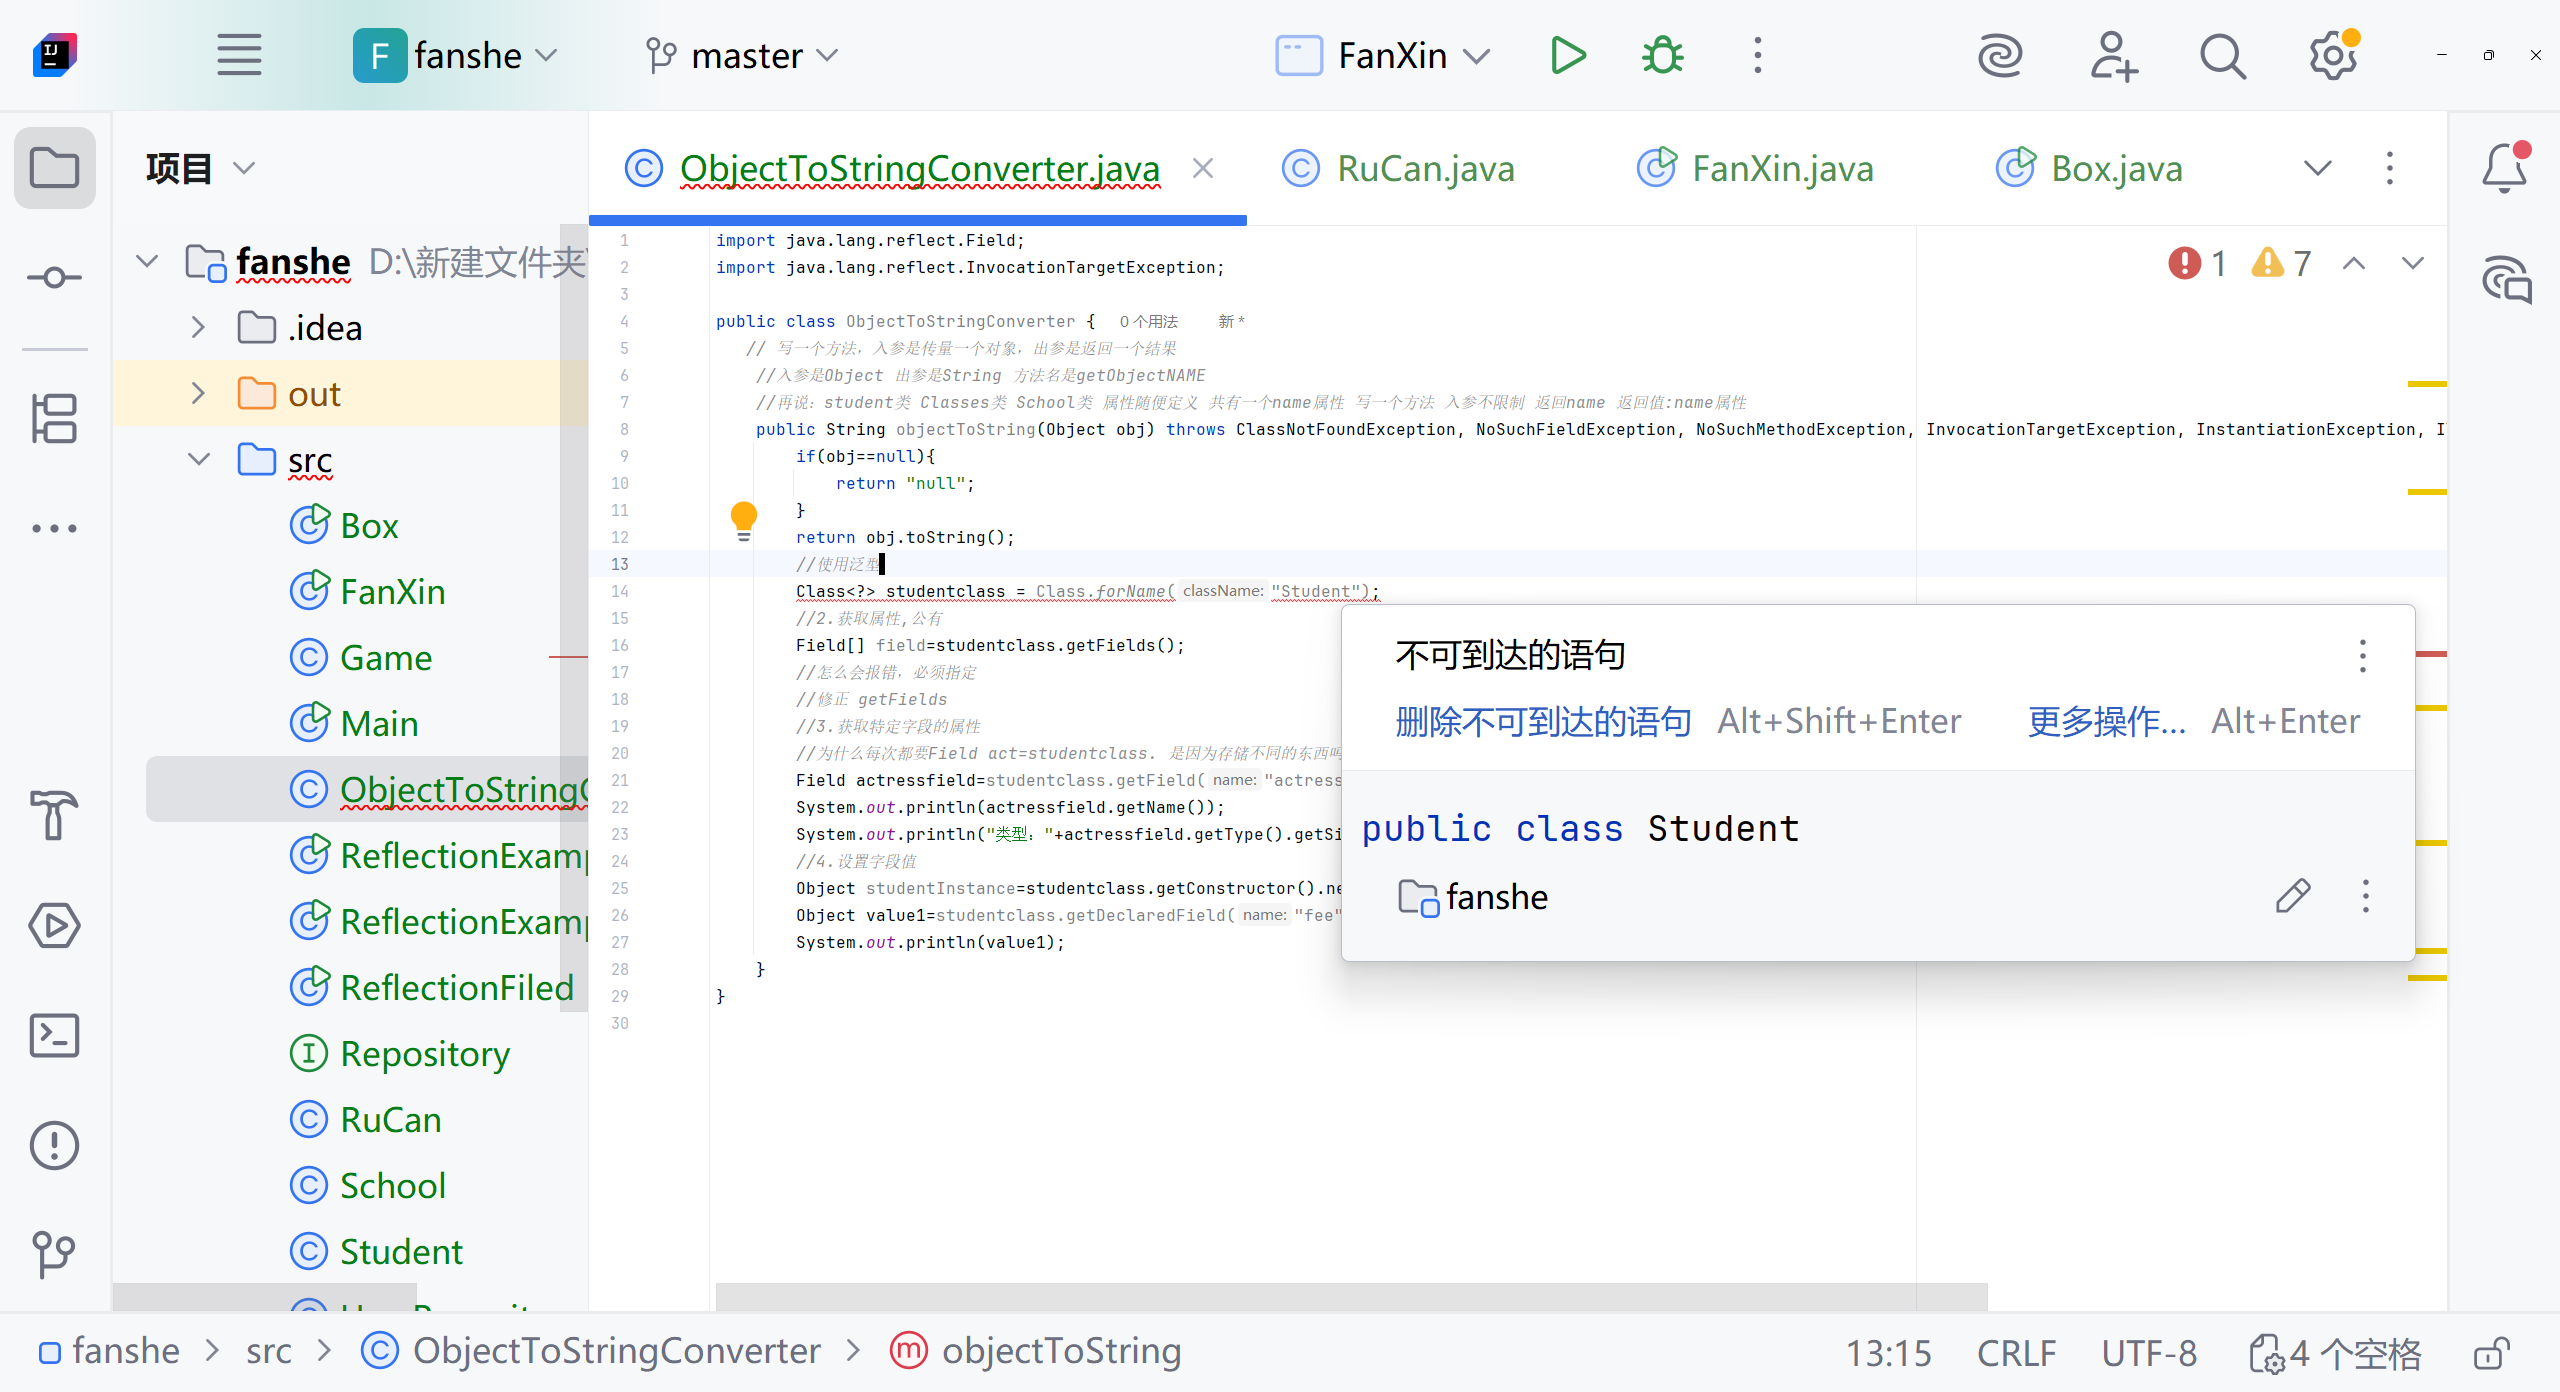Open the Git tool window
This screenshot has width=2560, height=1392.
[x=54, y=1254]
